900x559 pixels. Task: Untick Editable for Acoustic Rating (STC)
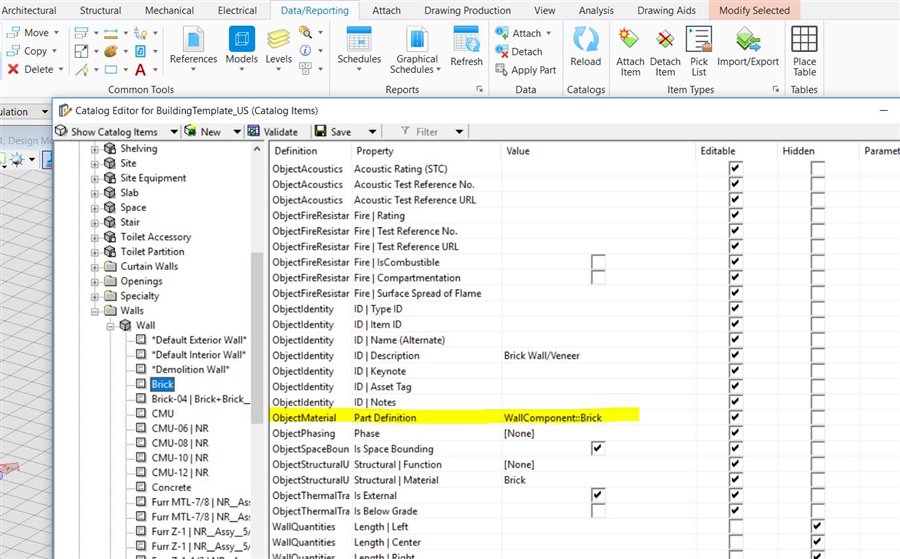tap(735, 168)
